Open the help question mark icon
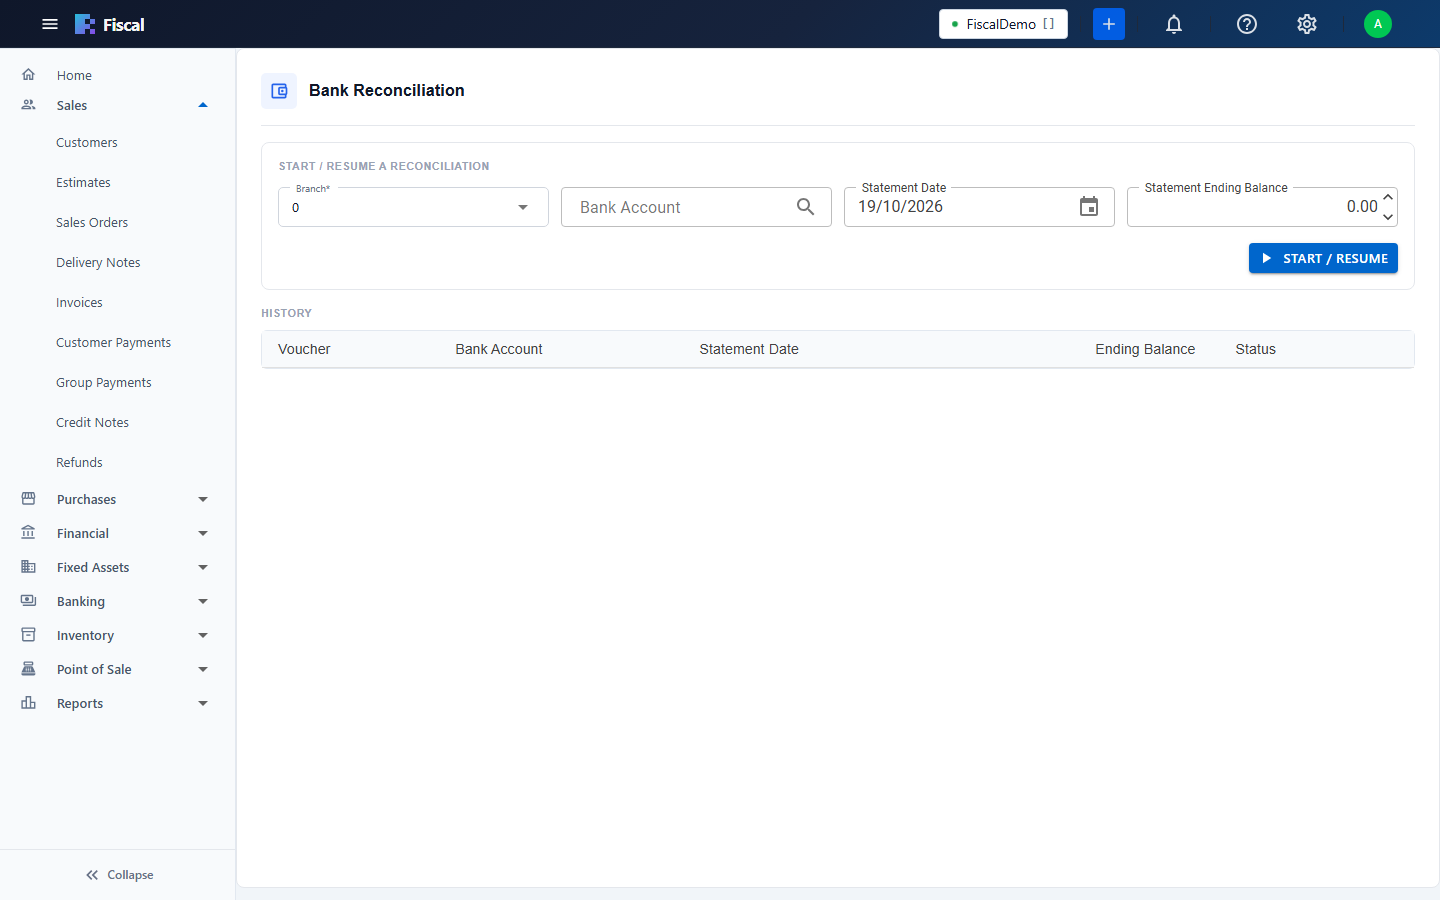The height and width of the screenshot is (900, 1440). click(x=1247, y=24)
